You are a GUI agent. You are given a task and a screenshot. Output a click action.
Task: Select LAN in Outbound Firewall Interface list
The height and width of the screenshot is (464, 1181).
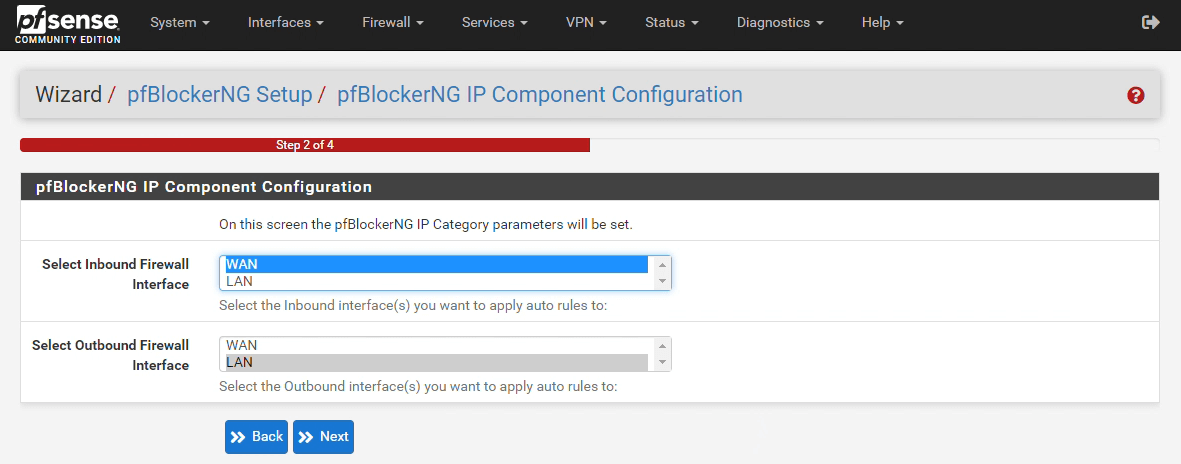tap(436, 362)
